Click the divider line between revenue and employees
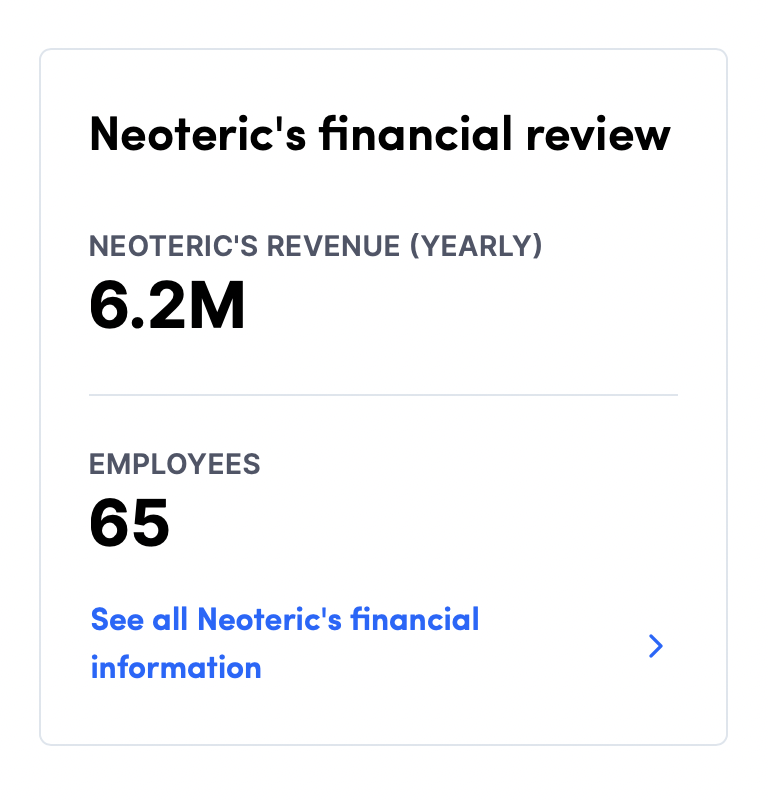Viewport: 768px width, 800px height. [x=383, y=394]
